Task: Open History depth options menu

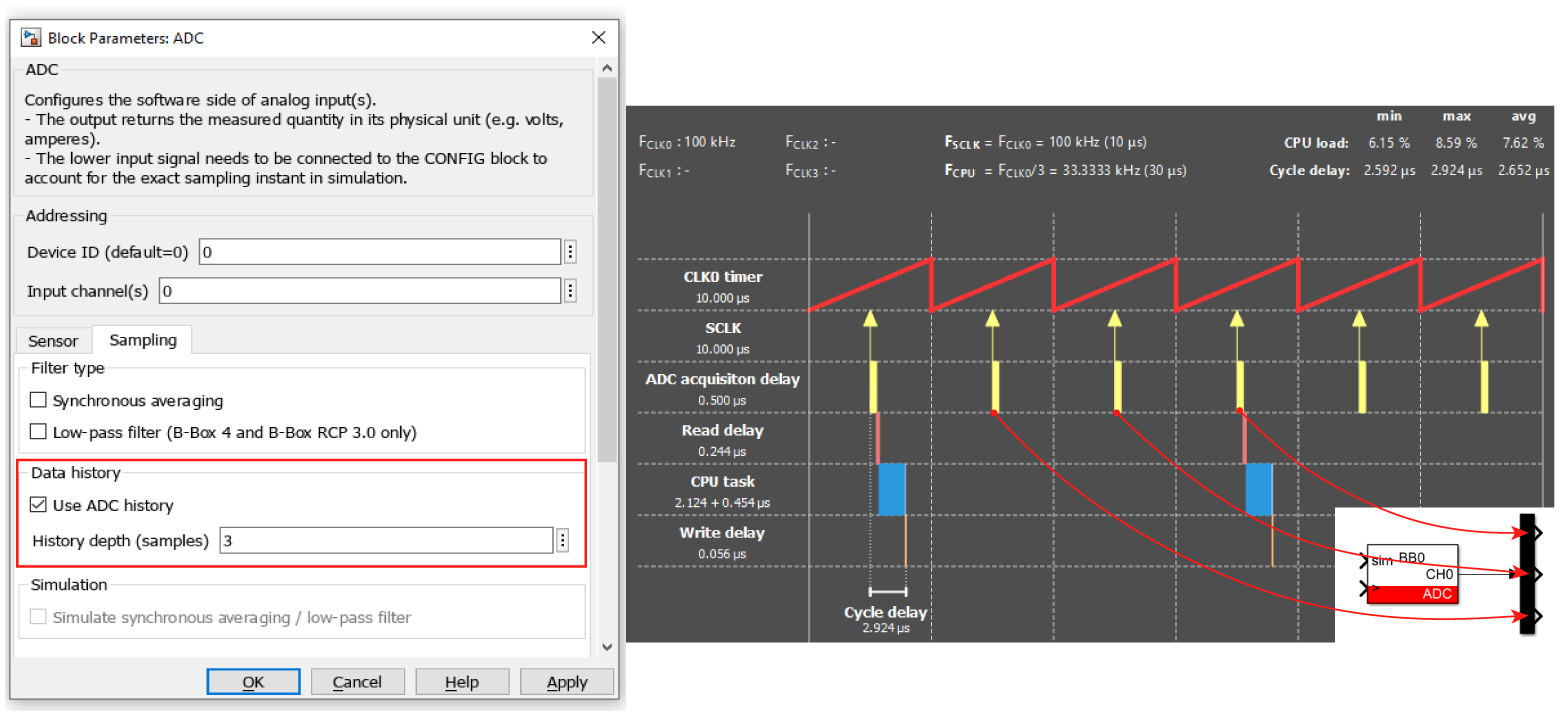Action: (563, 541)
